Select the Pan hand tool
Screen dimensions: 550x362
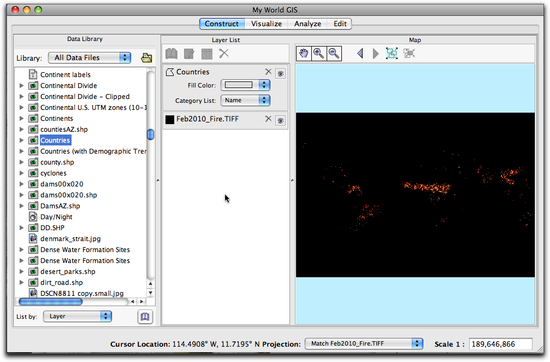(x=304, y=54)
